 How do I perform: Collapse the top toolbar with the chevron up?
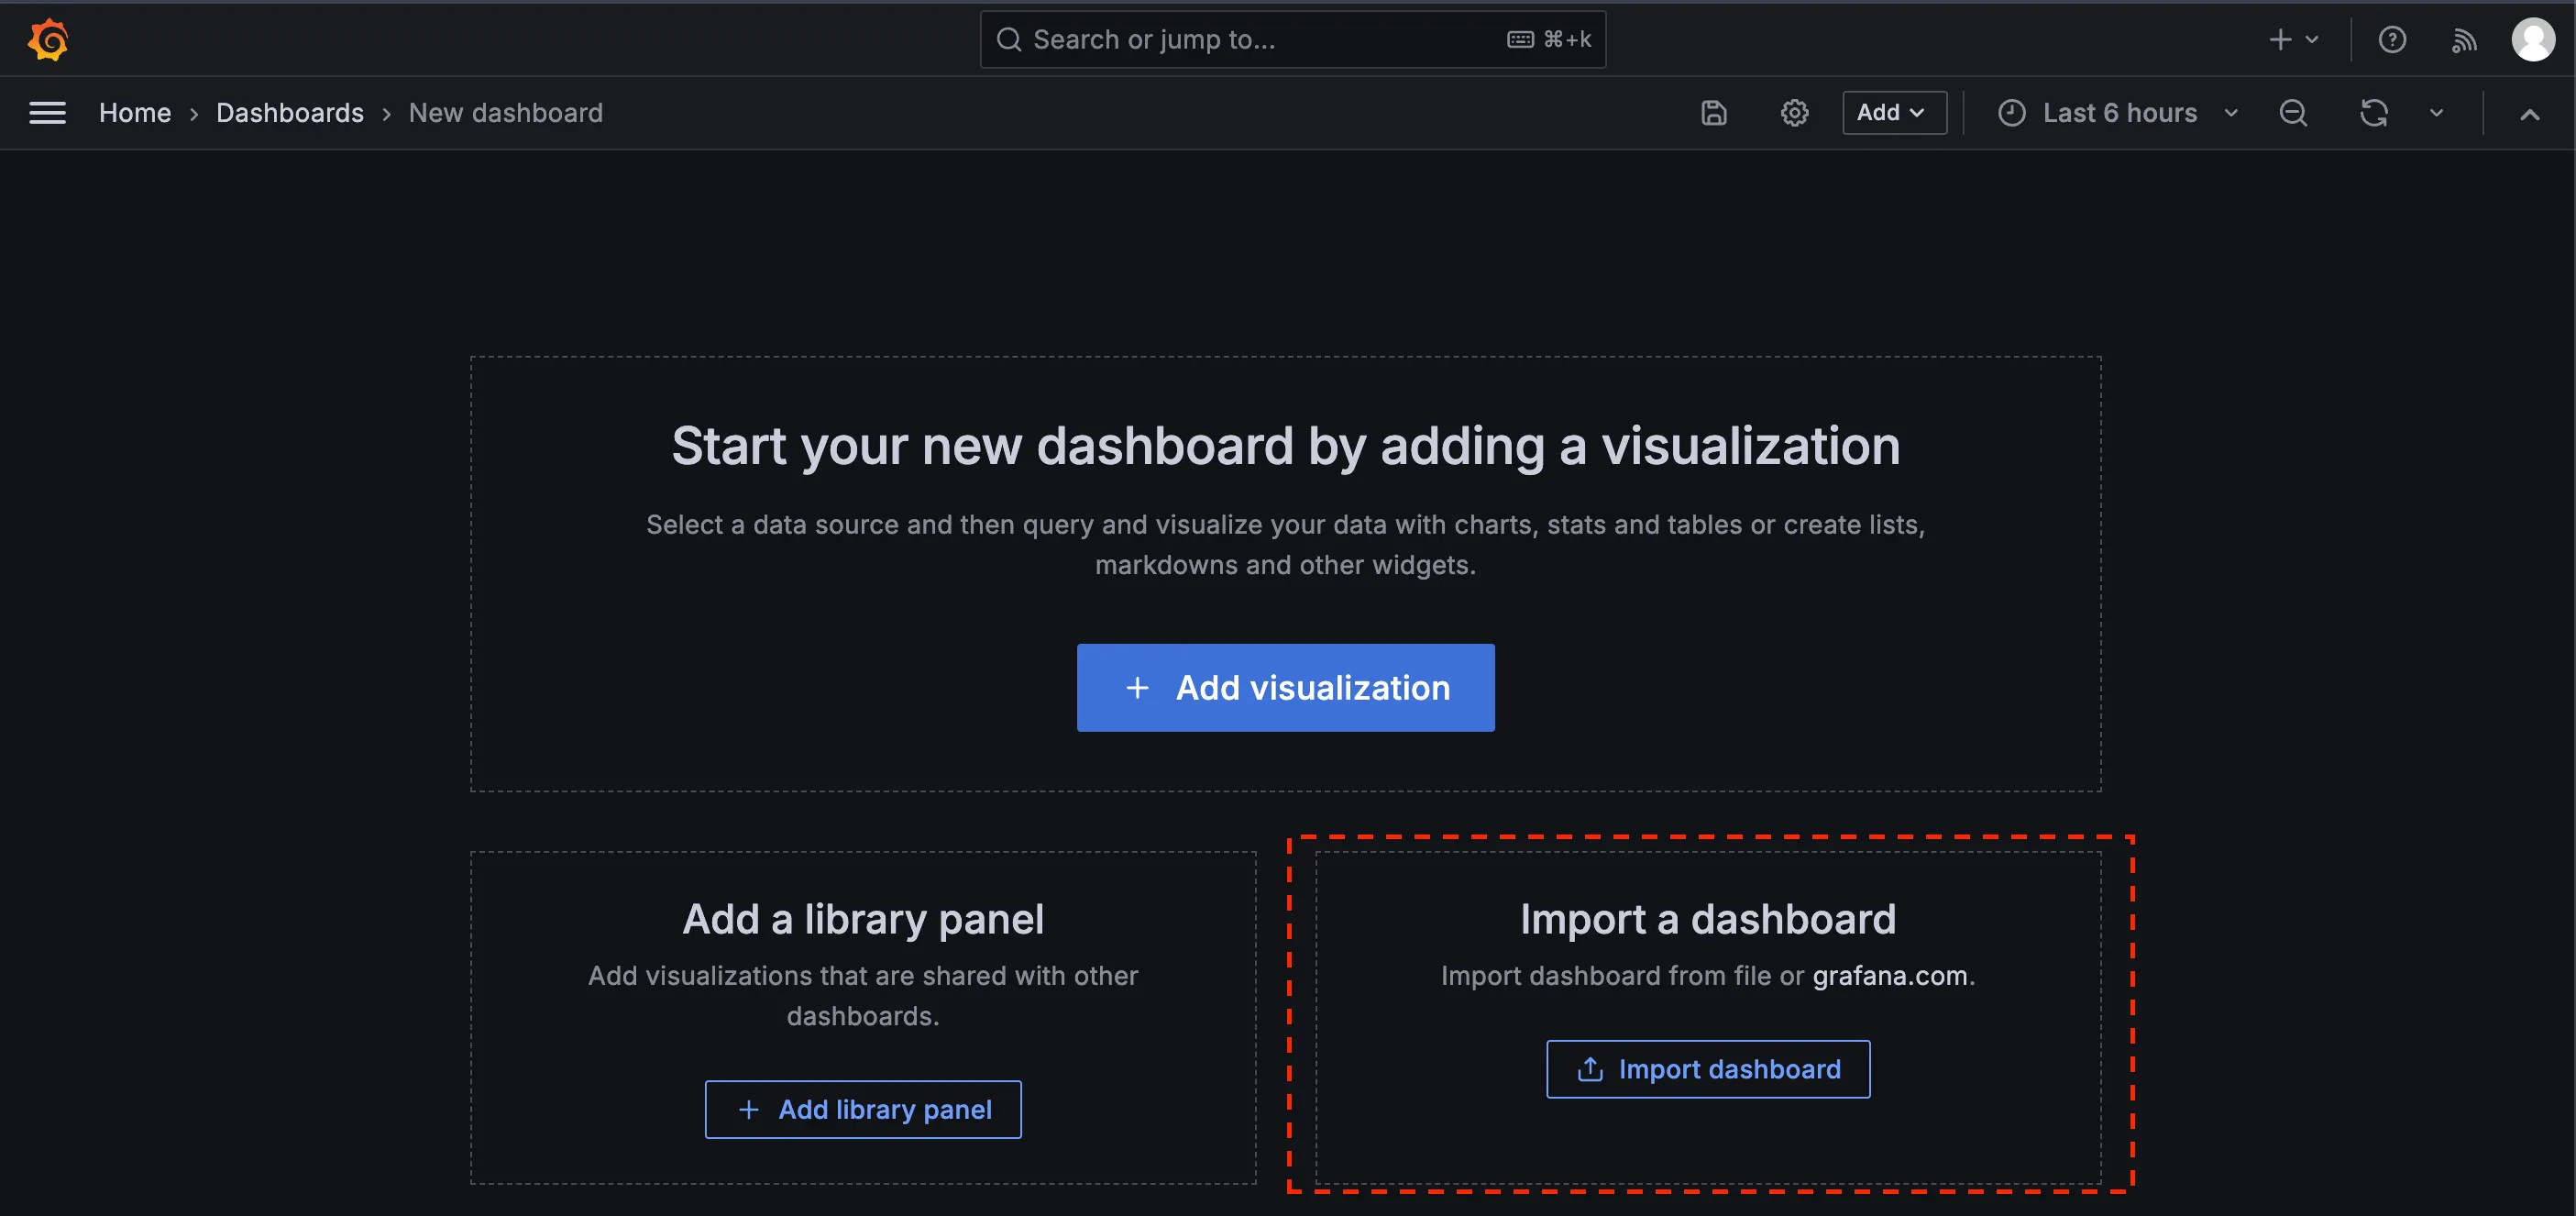point(2529,114)
